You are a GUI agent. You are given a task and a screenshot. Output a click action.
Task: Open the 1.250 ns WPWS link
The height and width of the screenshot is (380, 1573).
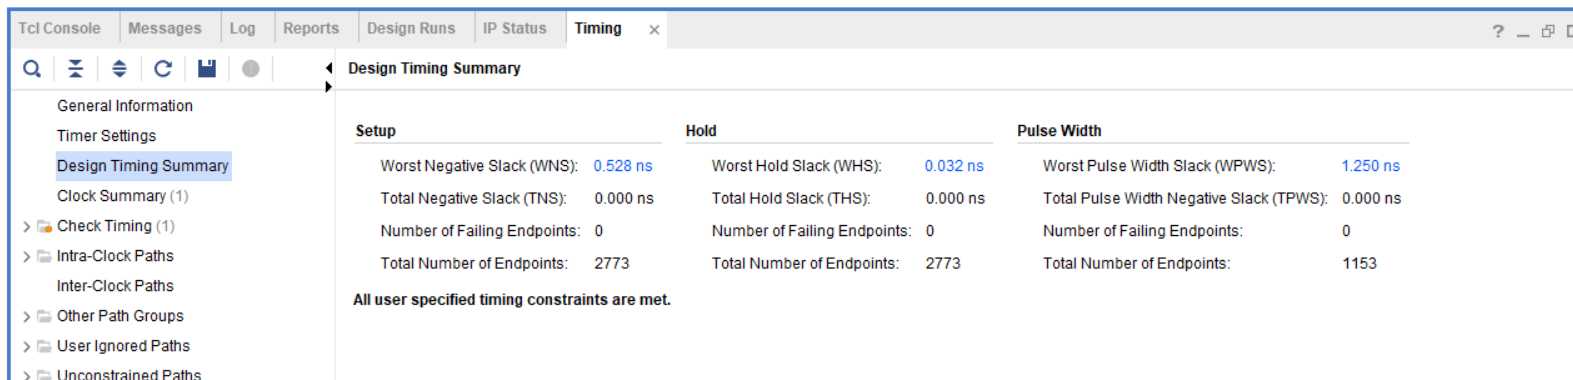pyautogui.click(x=1371, y=166)
